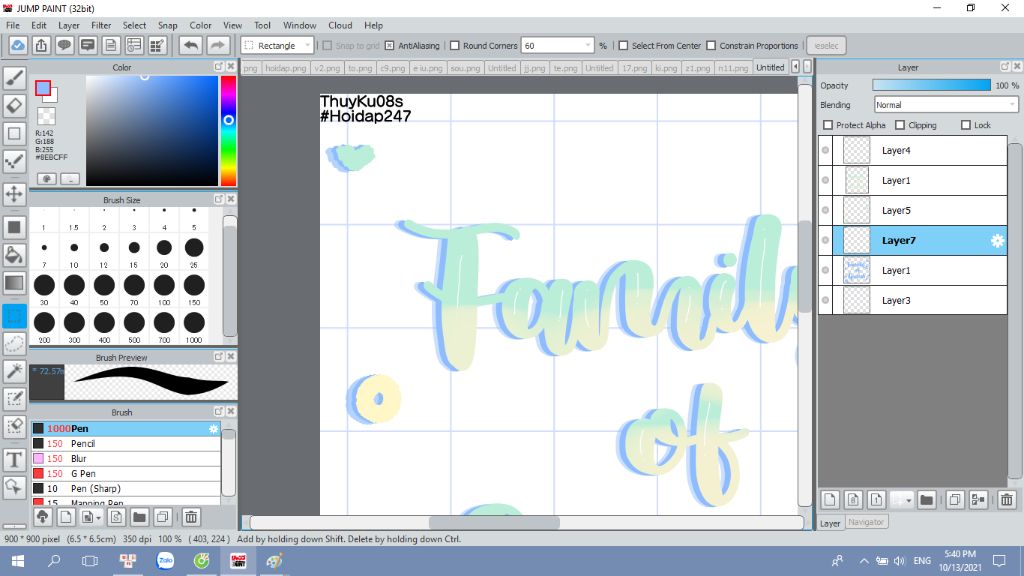1024x576 pixels.
Task: Open the Rectangle selection shape dropdown
Action: click(x=278, y=46)
